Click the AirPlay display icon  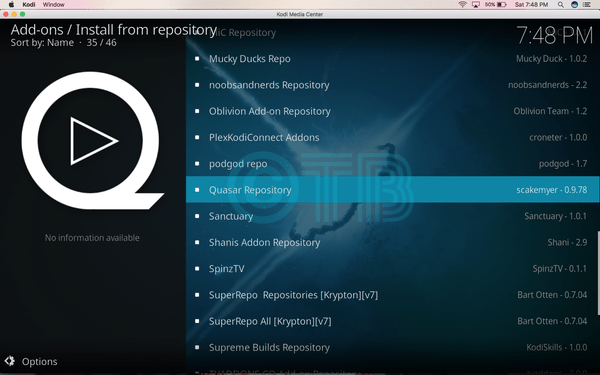coord(476,5)
